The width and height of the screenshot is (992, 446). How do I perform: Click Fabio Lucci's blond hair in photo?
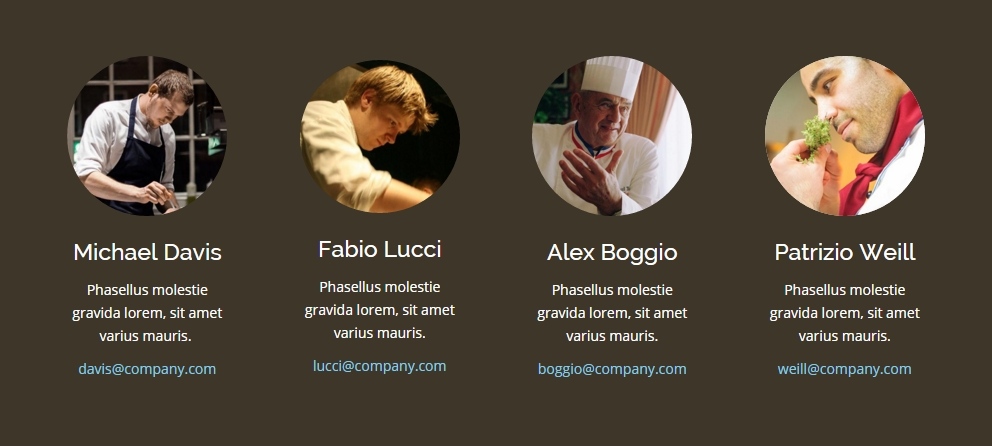pos(391,95)
